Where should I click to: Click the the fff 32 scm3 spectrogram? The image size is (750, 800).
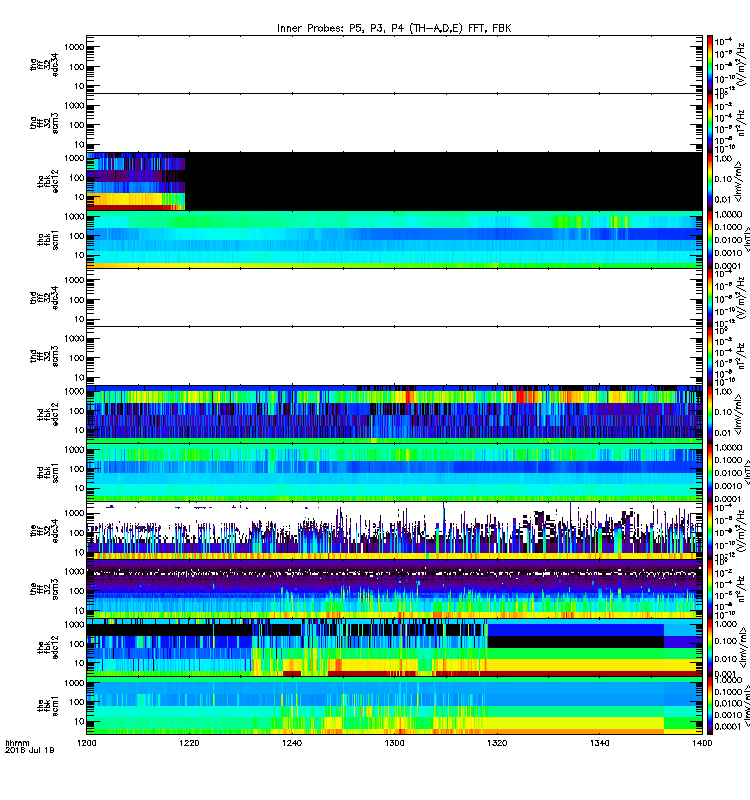pyautogui.click(x=394, y=589)
